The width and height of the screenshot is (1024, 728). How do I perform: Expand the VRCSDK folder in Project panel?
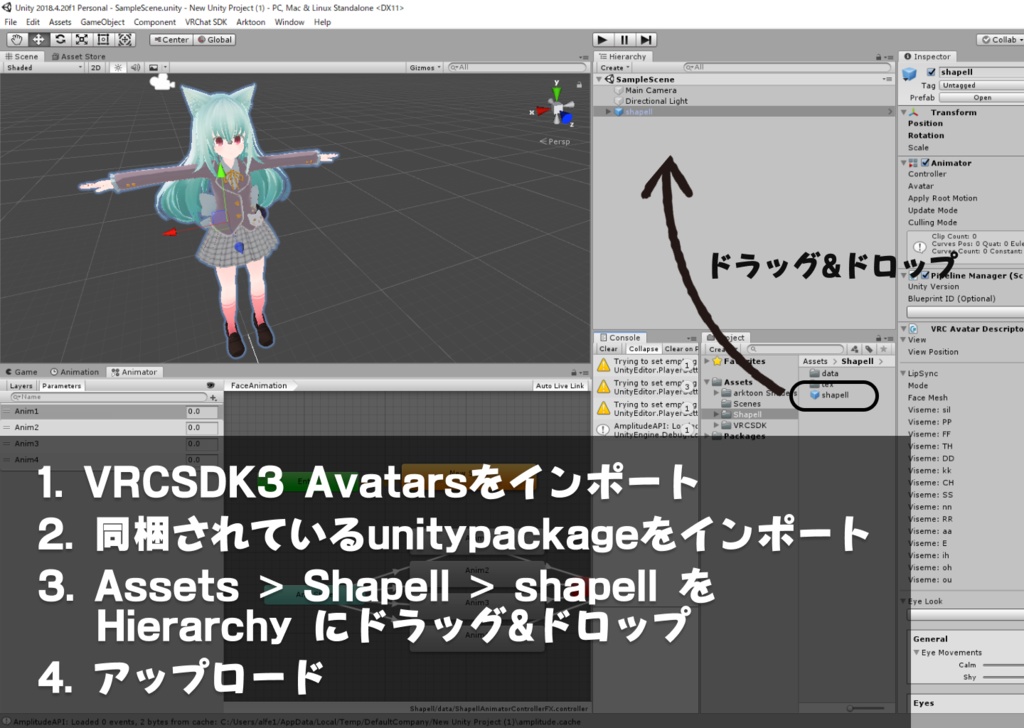(x=716, y=425)
